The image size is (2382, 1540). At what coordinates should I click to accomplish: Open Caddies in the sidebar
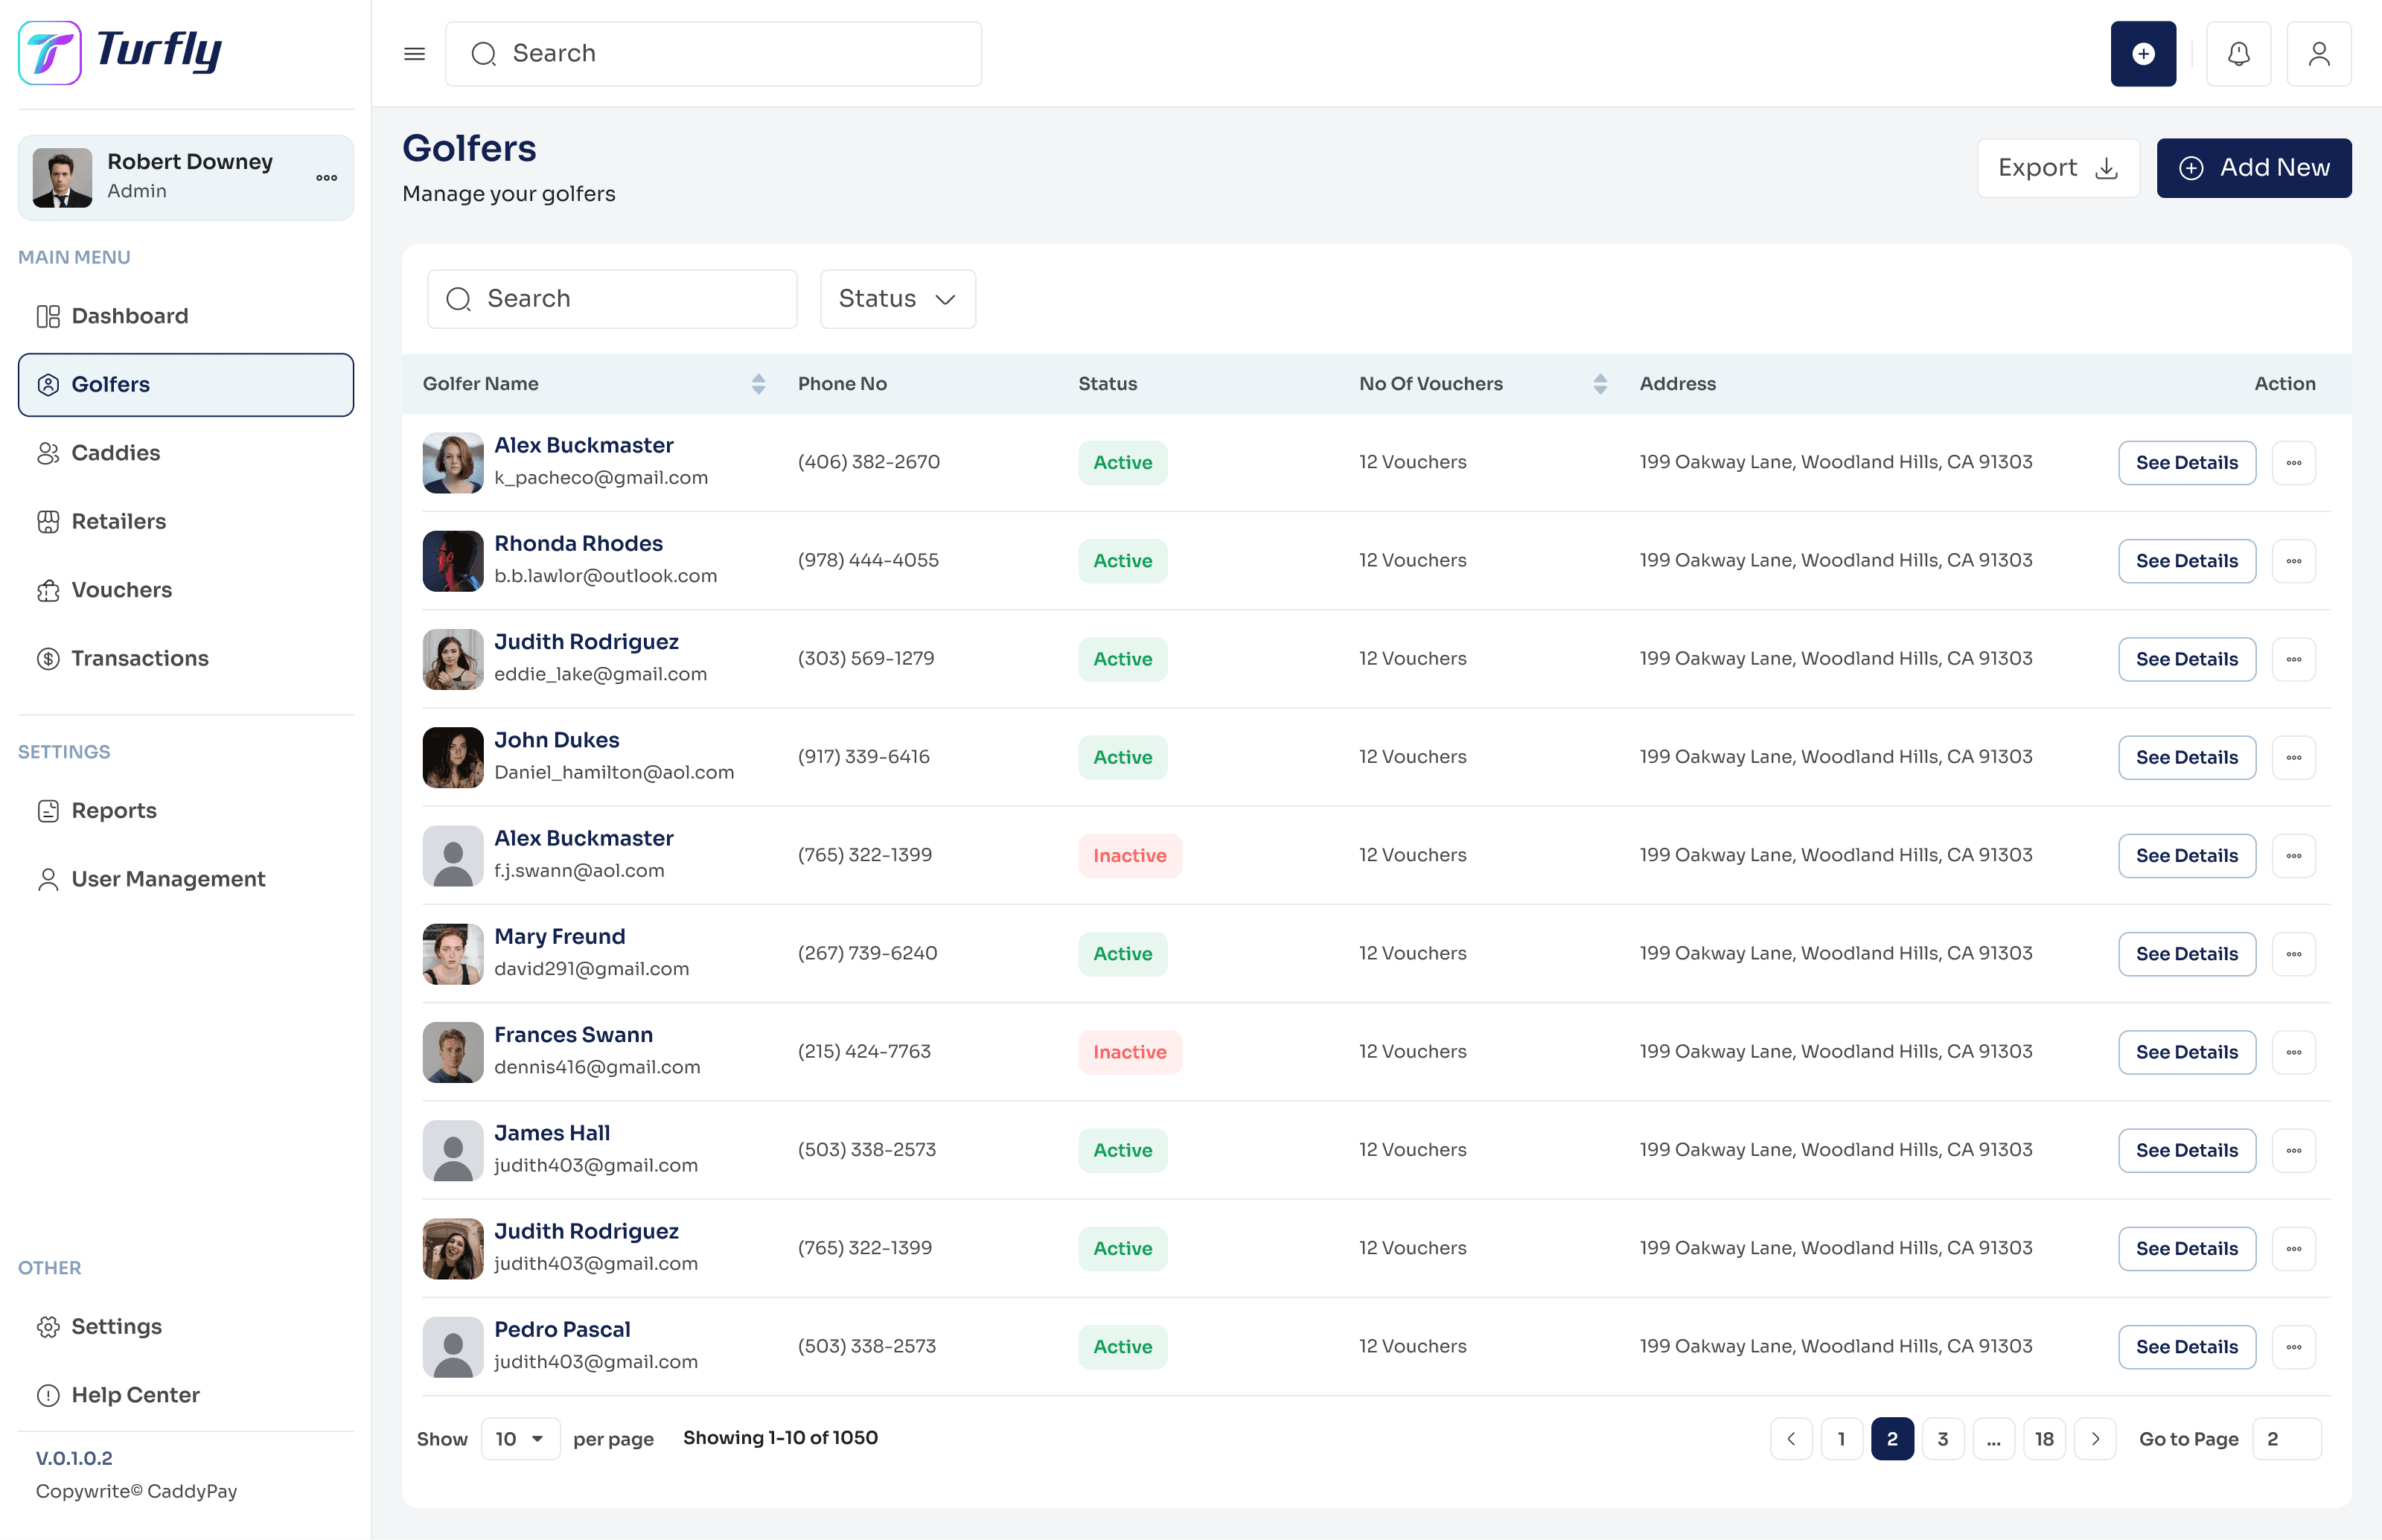(115, 453)
